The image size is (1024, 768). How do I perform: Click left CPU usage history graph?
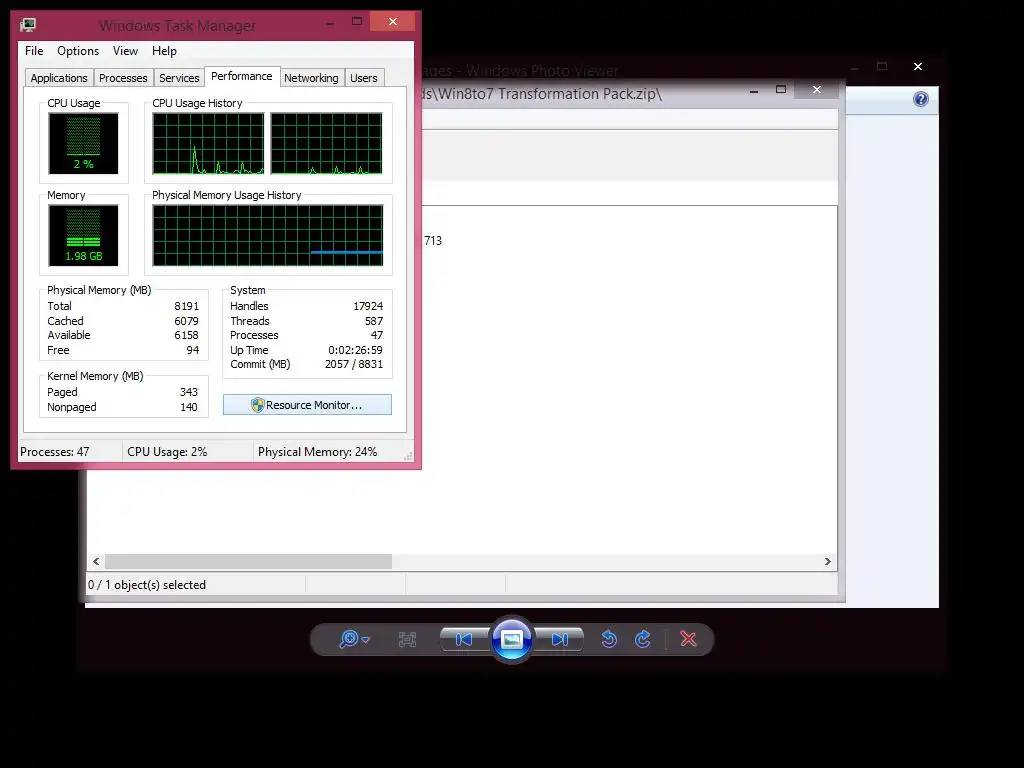click(208, 143)
